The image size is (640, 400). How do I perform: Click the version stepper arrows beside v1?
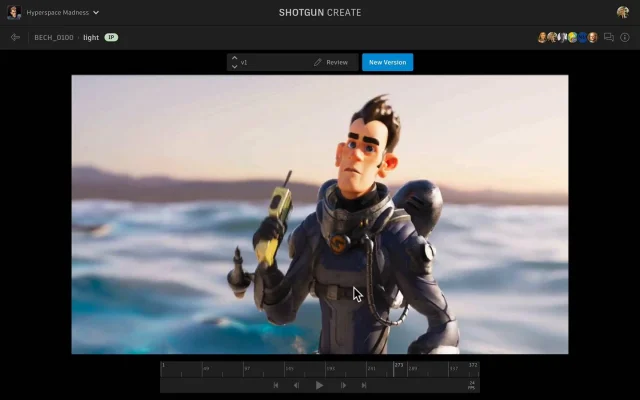pyautogui.click(x=234, y=62)
